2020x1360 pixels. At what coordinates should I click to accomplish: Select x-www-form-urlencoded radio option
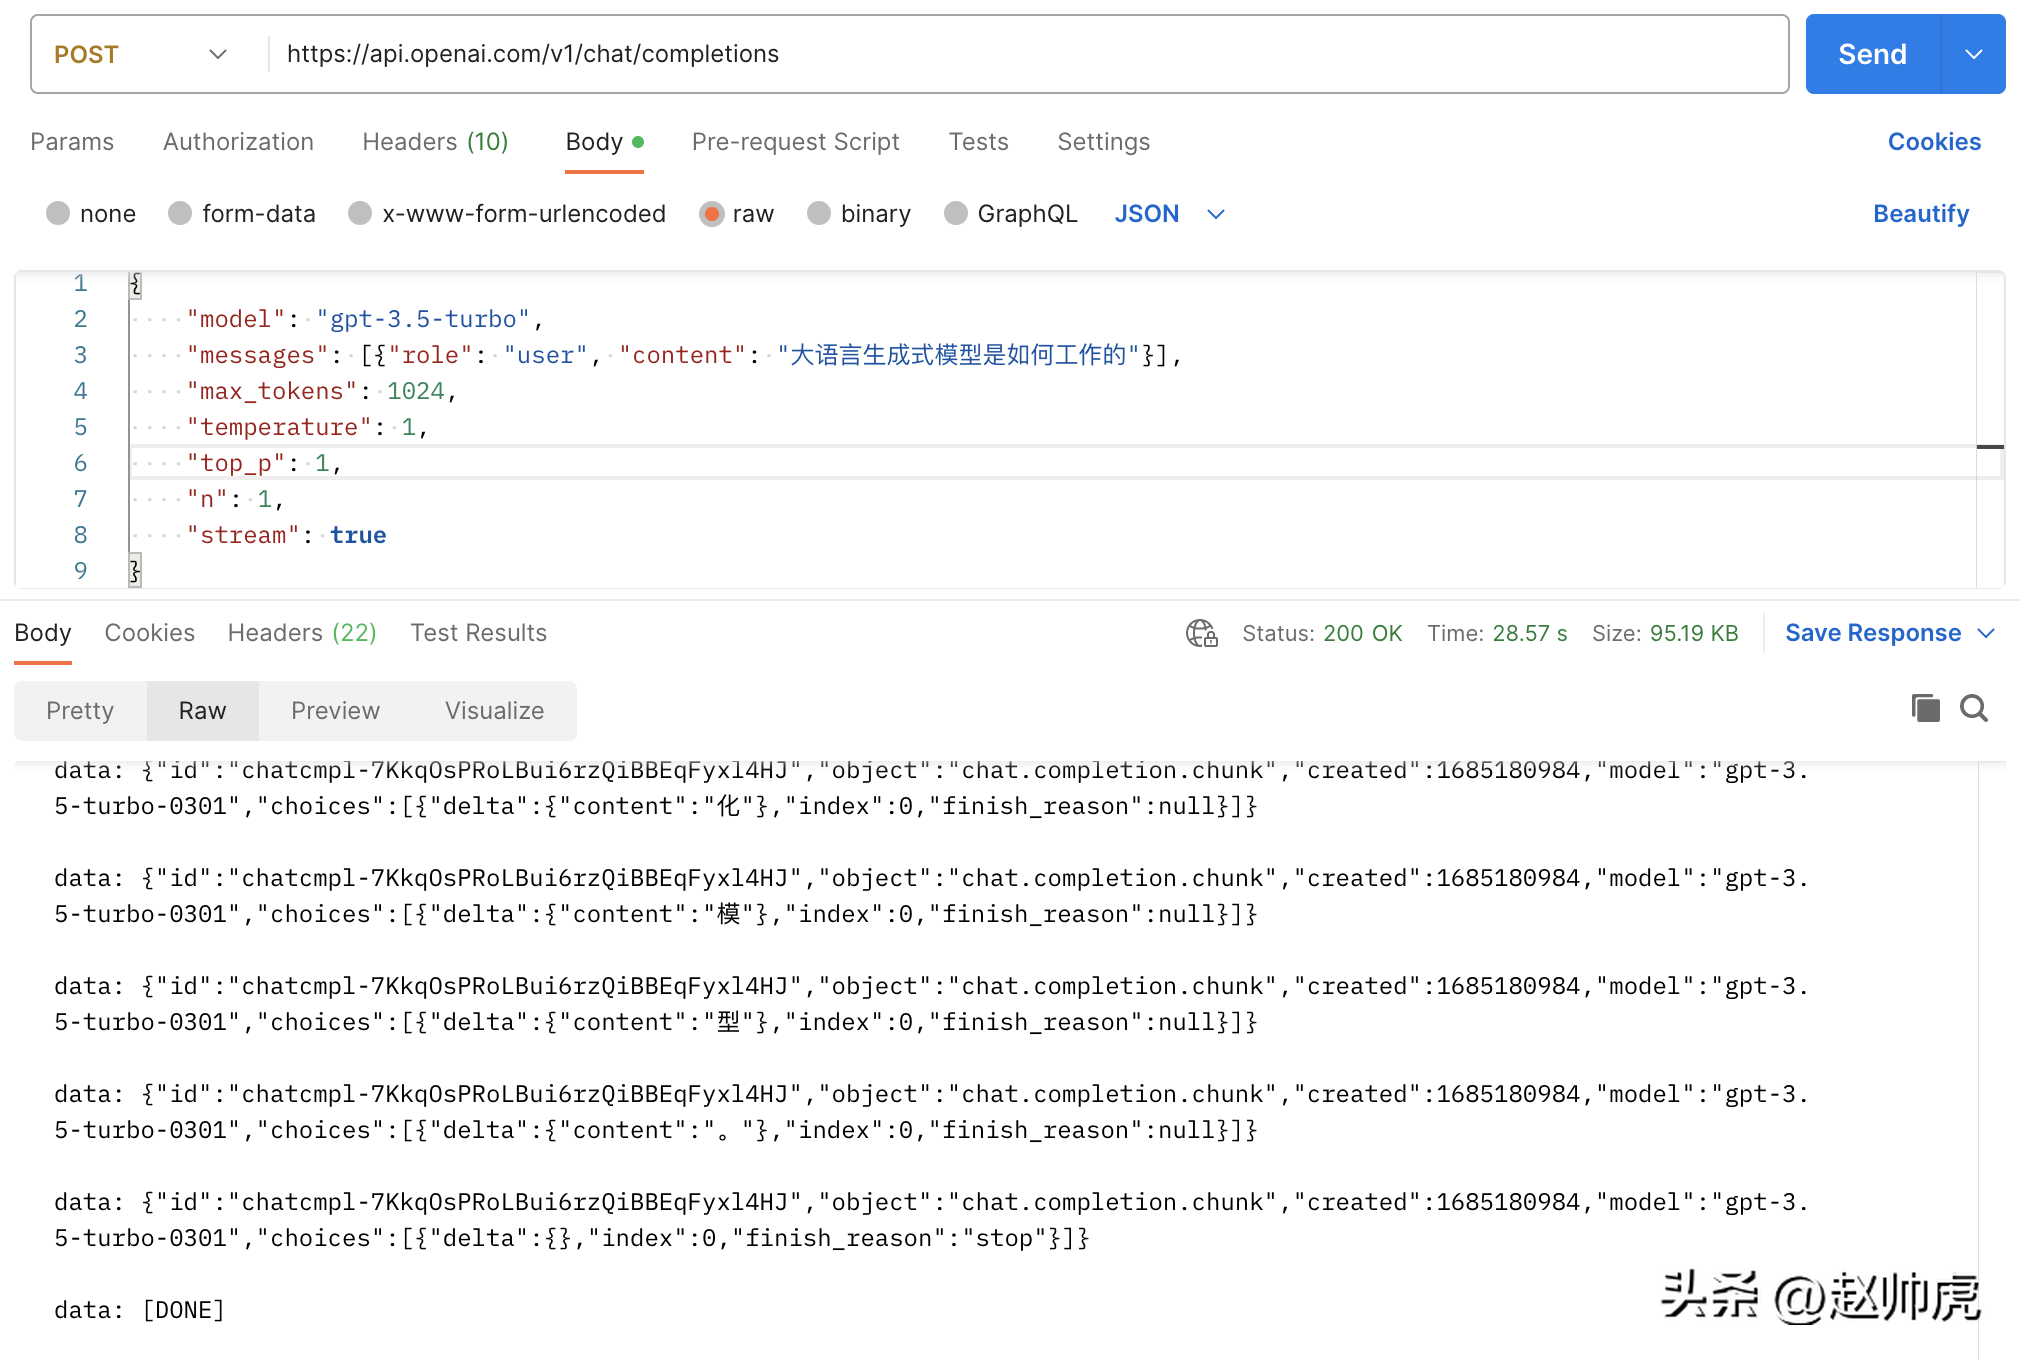pos(360,213)
